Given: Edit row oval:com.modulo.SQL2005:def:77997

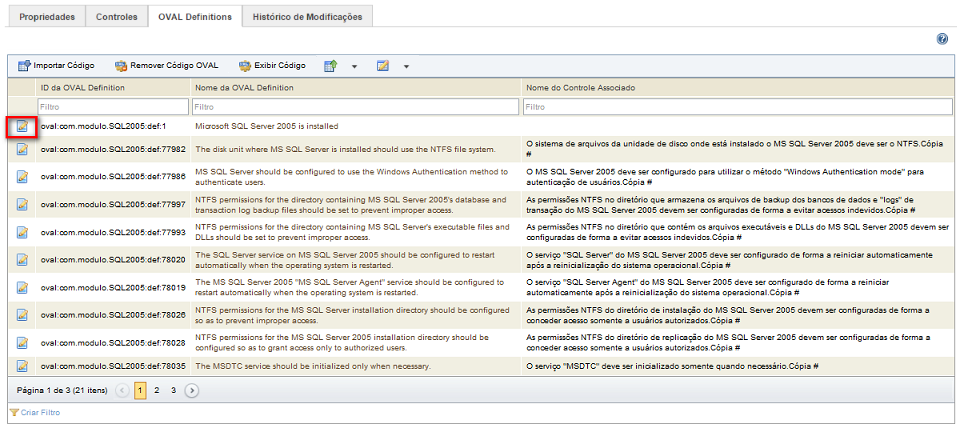Looking at the screenshot, I should point(23,204).
